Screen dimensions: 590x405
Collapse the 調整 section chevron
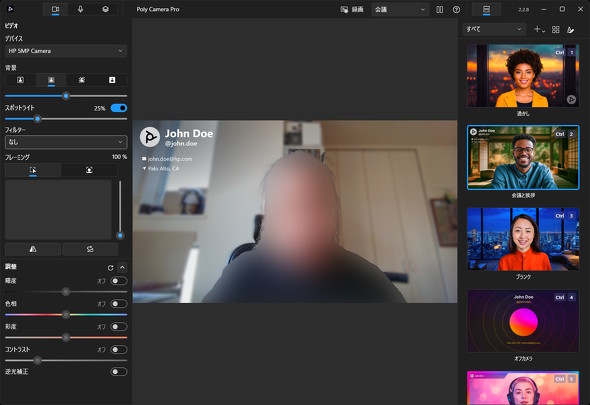coord(122,267)
